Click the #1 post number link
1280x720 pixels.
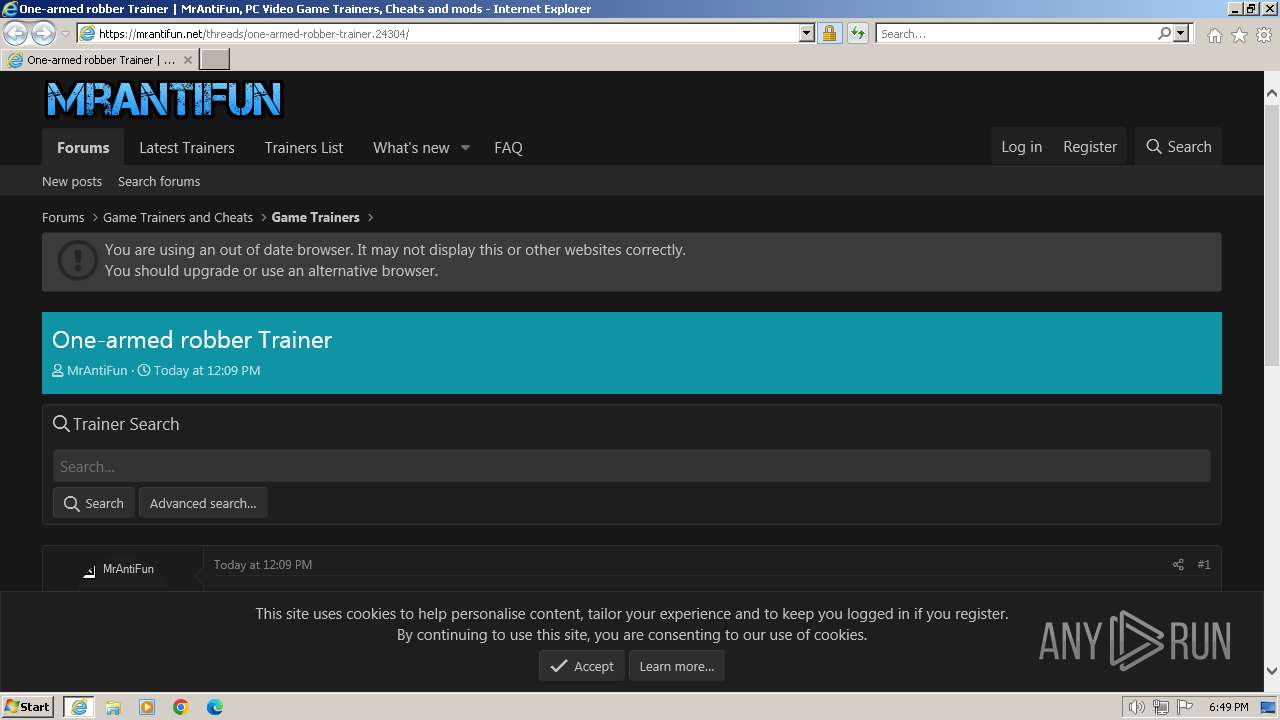point(1204,565)
